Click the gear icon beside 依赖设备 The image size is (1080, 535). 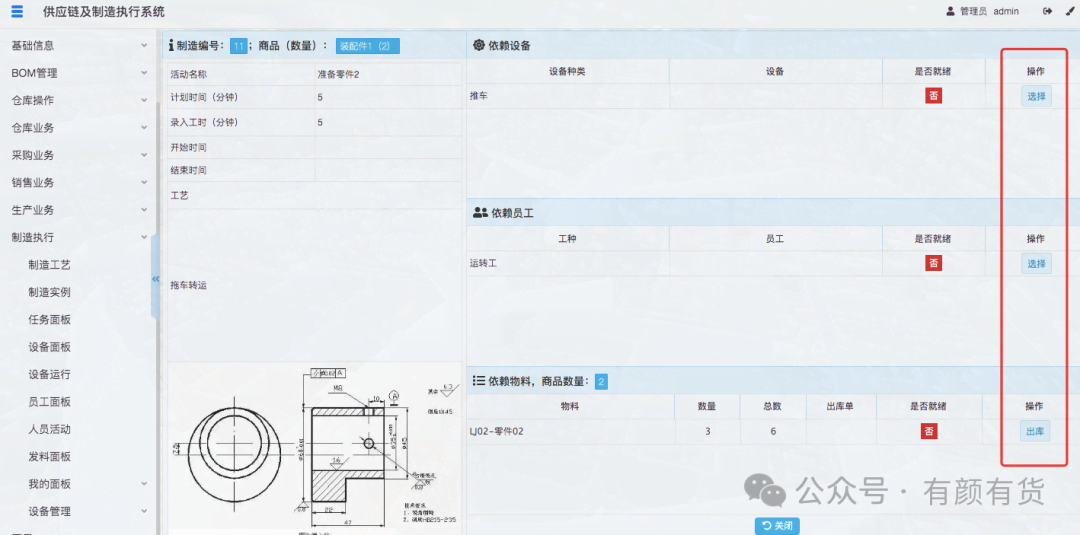click(479, 45)
